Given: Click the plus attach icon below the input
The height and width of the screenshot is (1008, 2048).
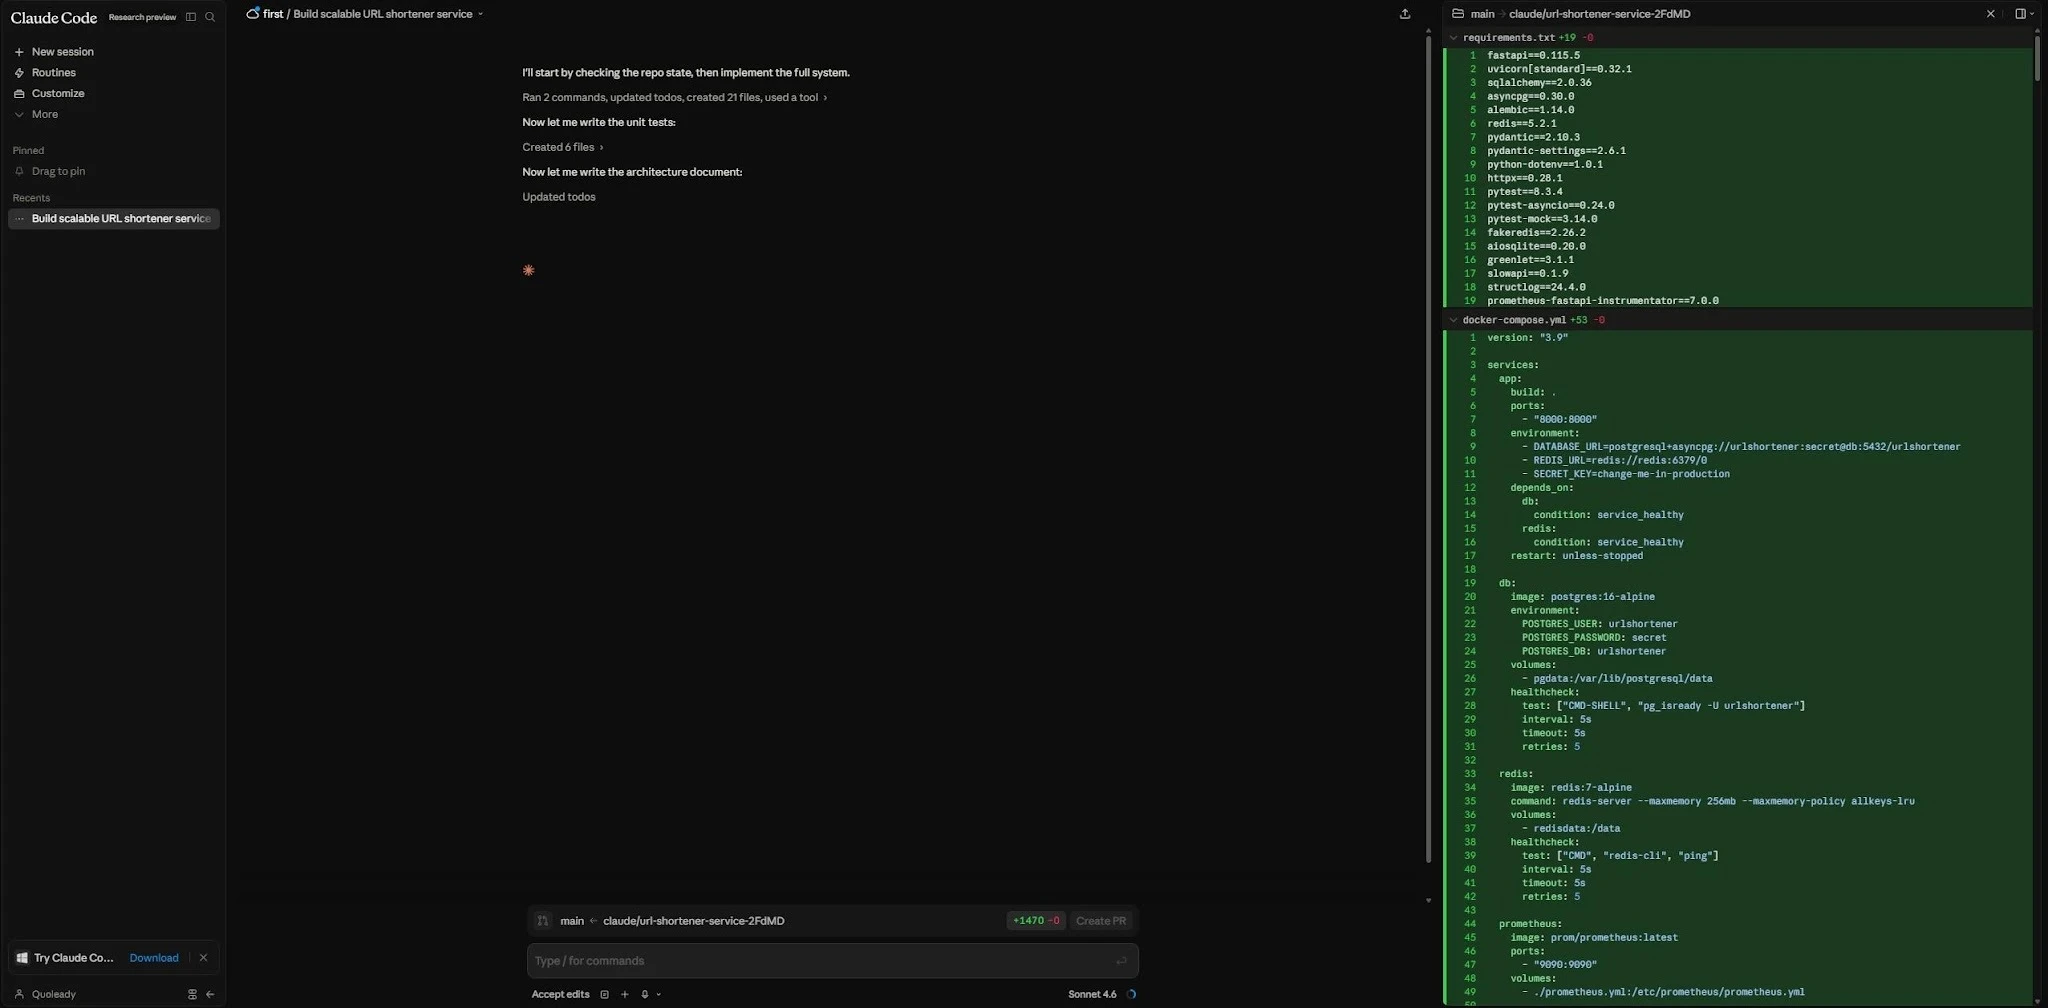Looking at the screenshot, I should pos(625,995).
